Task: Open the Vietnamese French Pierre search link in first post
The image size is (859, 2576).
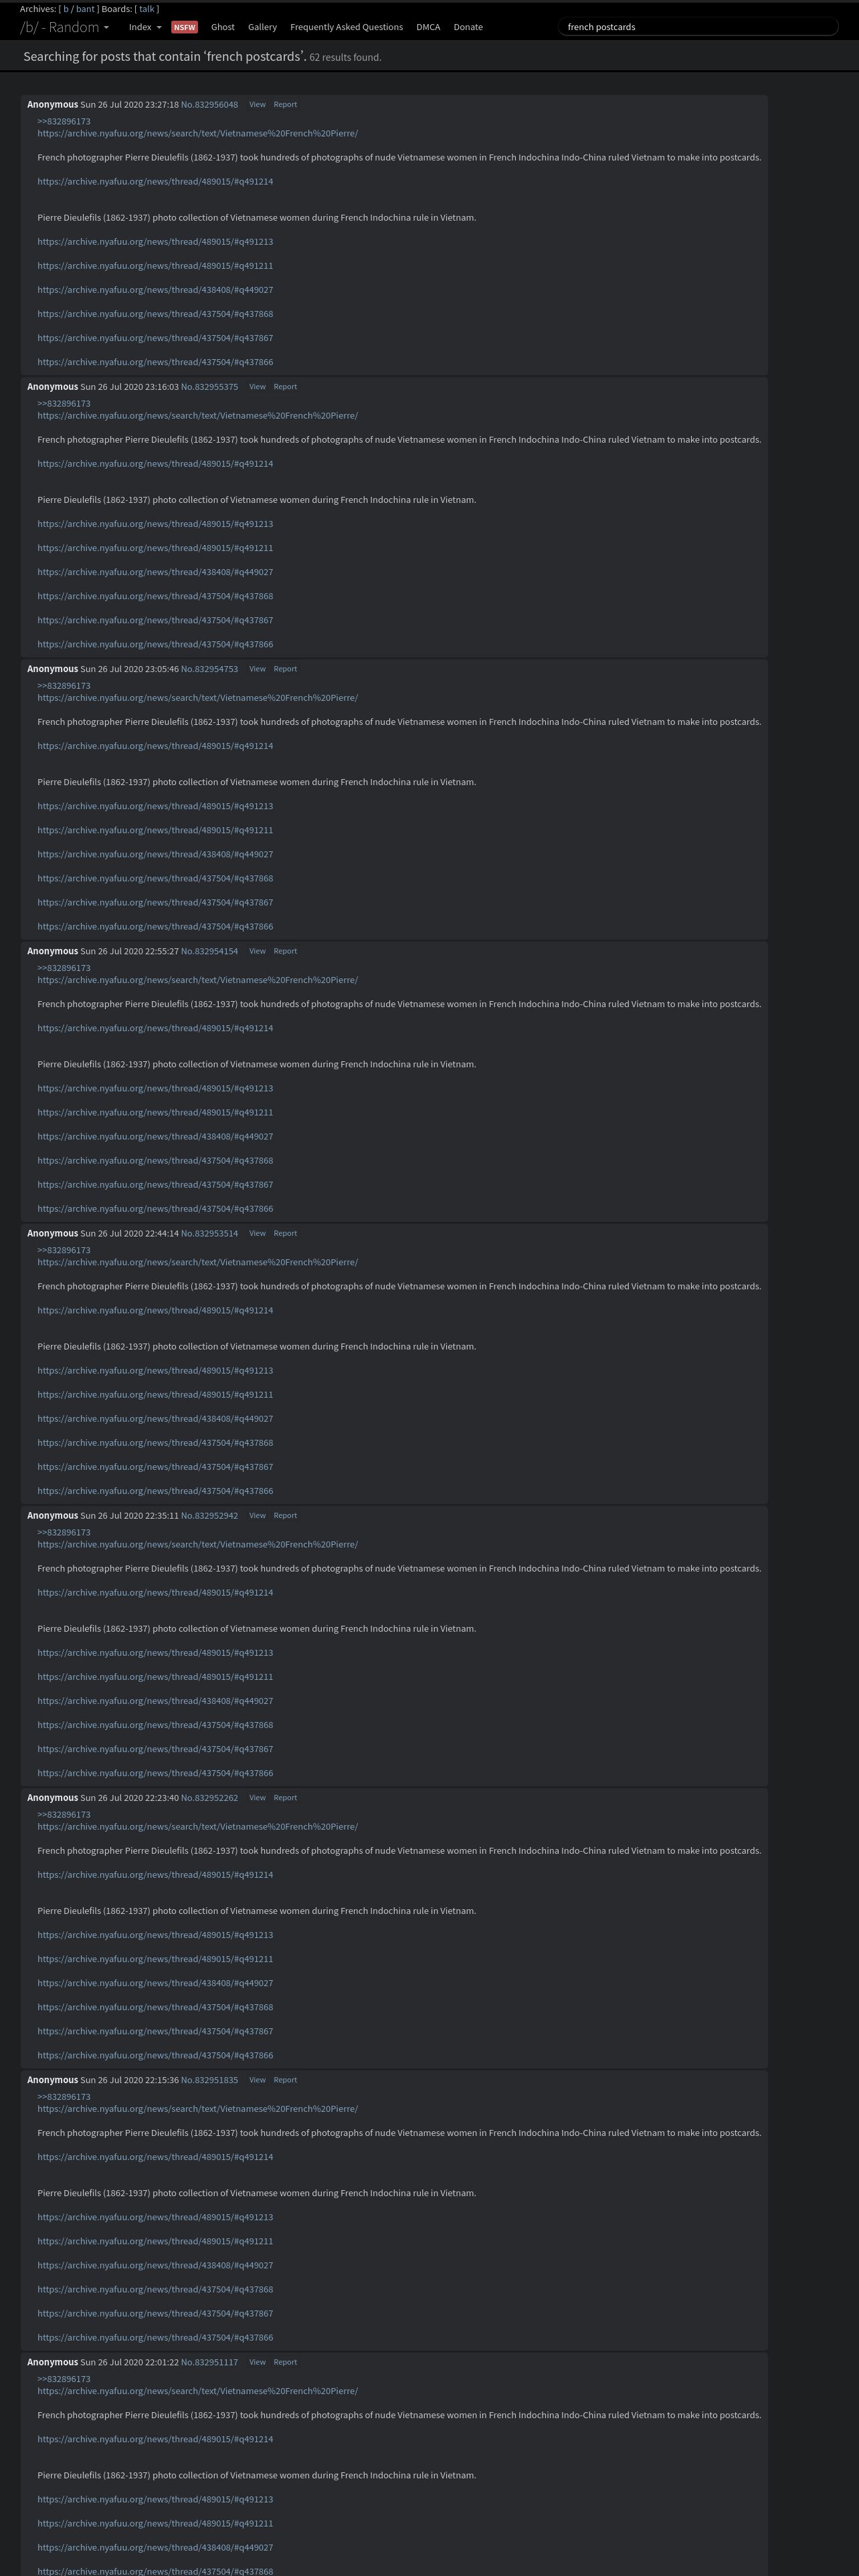Action: pyautogui.click(x=198, y=133)
